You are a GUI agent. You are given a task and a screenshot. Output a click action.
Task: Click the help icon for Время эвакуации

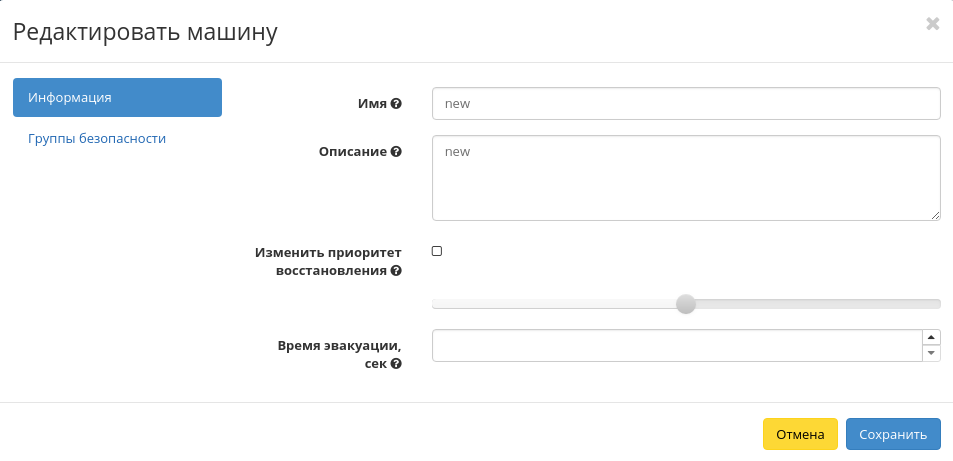396,365
